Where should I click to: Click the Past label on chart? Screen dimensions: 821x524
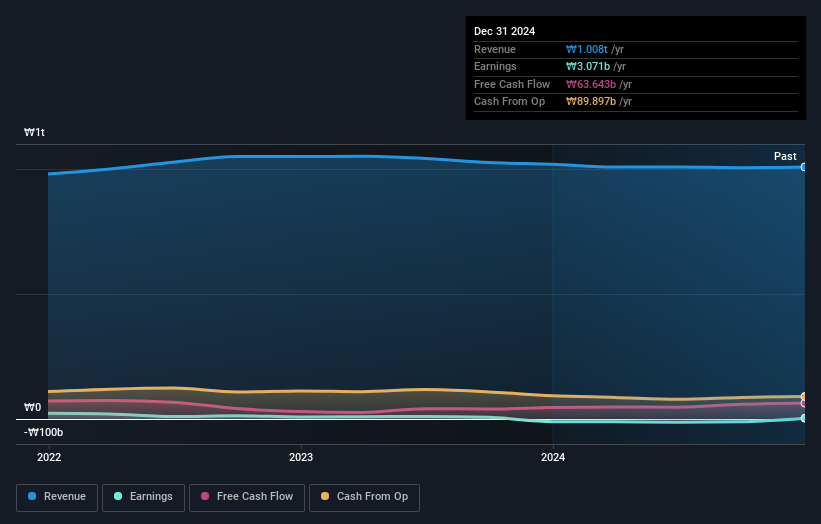point(785,156)
